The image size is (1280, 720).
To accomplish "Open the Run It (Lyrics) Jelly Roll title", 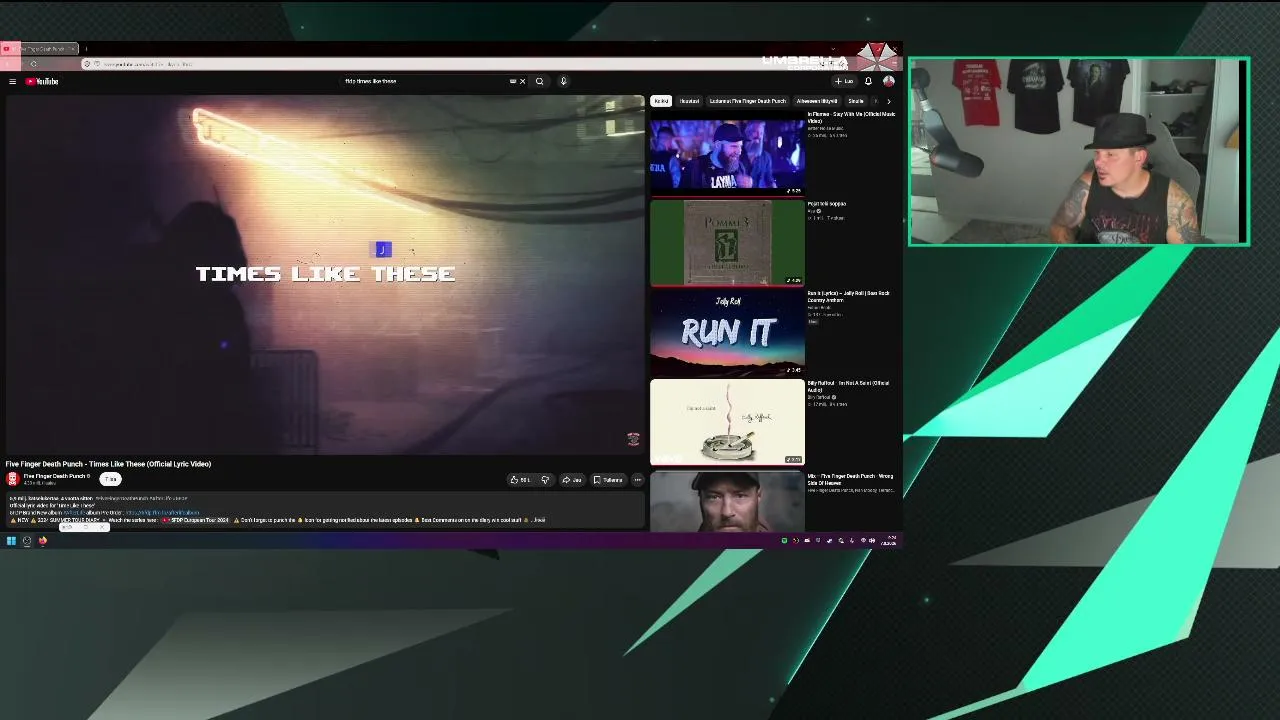I will [848, 296].
